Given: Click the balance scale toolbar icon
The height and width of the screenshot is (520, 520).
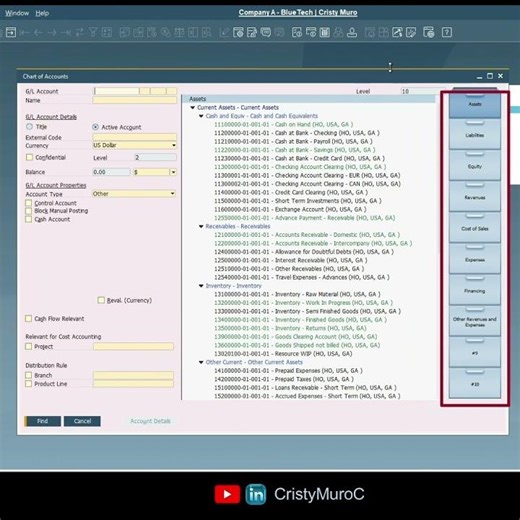Looking at the screenshot, I should coord(179,32).
